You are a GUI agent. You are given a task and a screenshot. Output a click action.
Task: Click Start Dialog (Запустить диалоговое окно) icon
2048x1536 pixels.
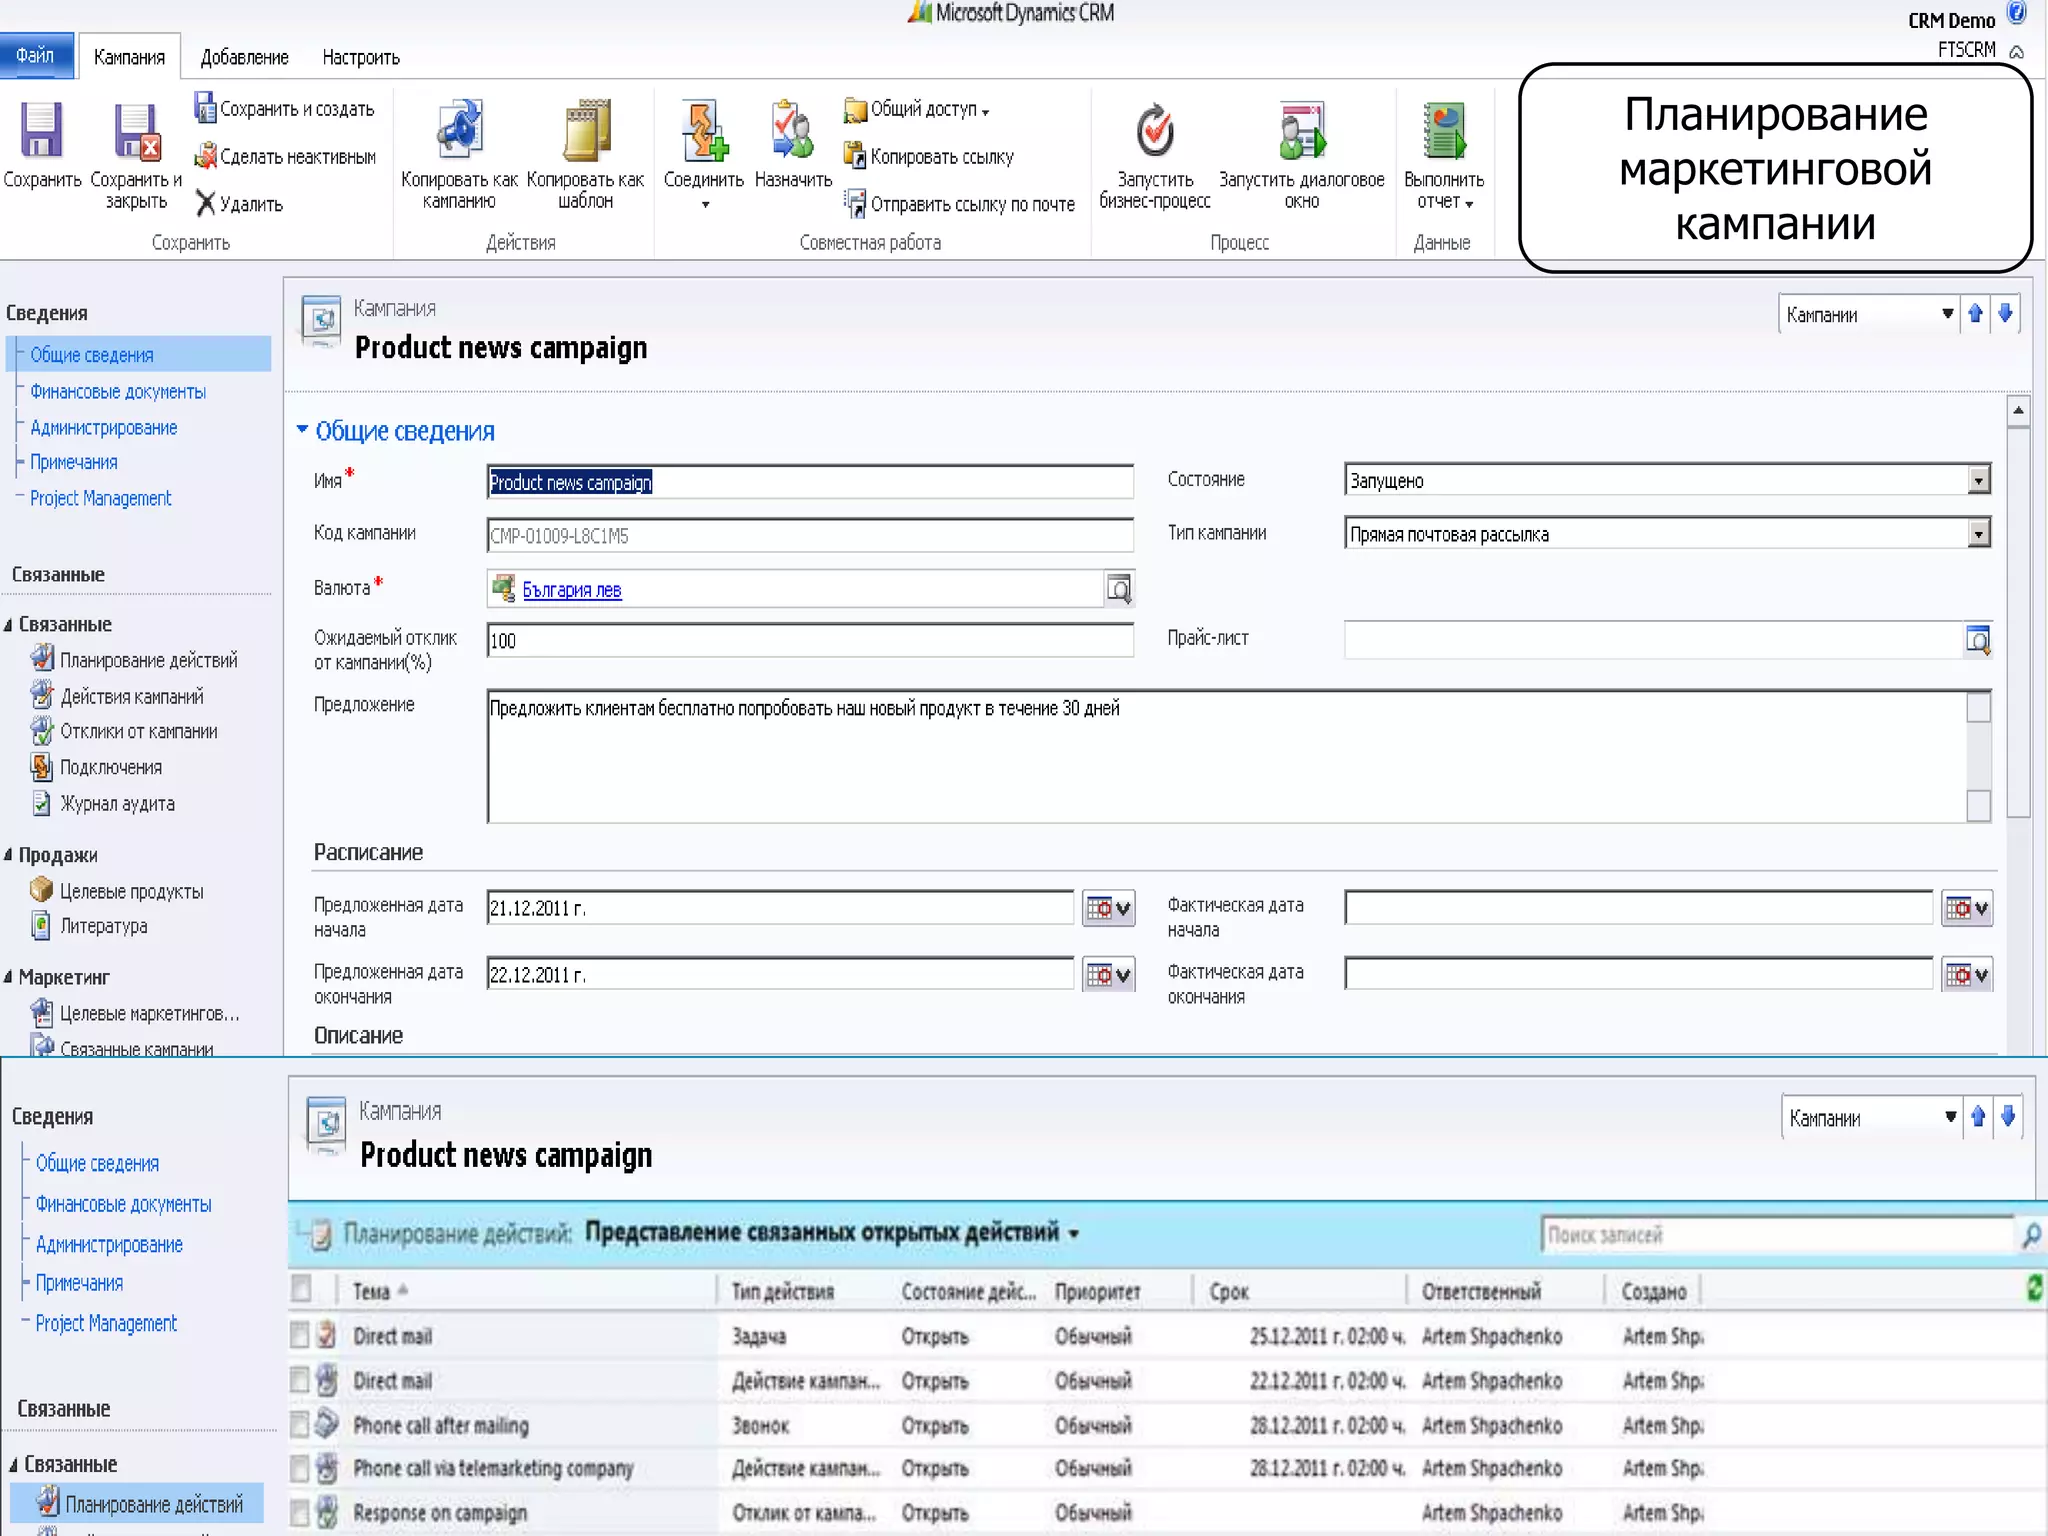tap(1301, 130)
